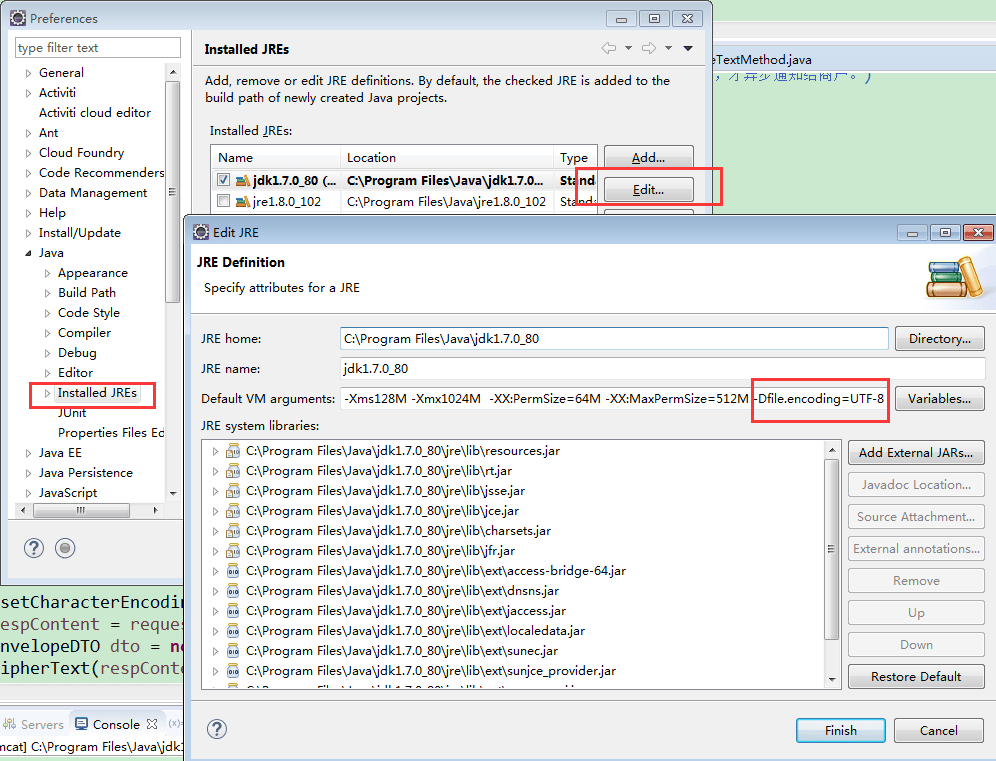Click the record/oomph circle icon in Preferences

click(65, 548)
